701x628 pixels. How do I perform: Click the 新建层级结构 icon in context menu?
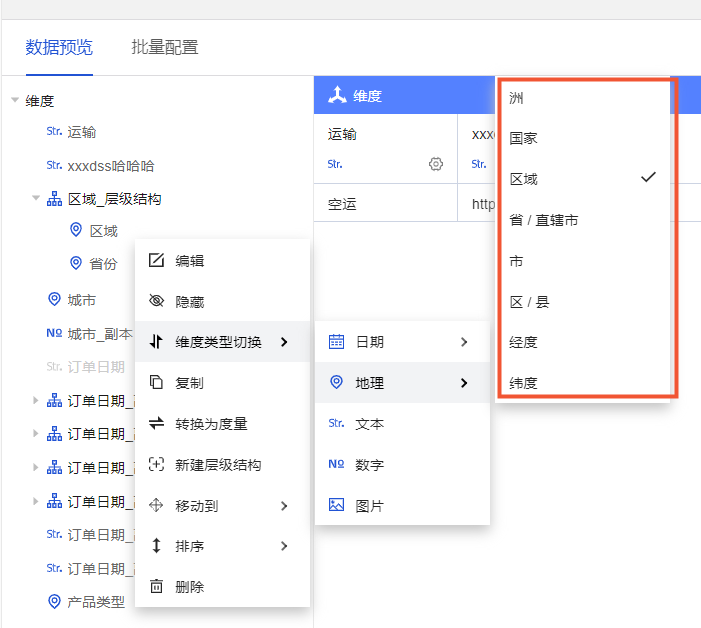(x=156, y=465)
